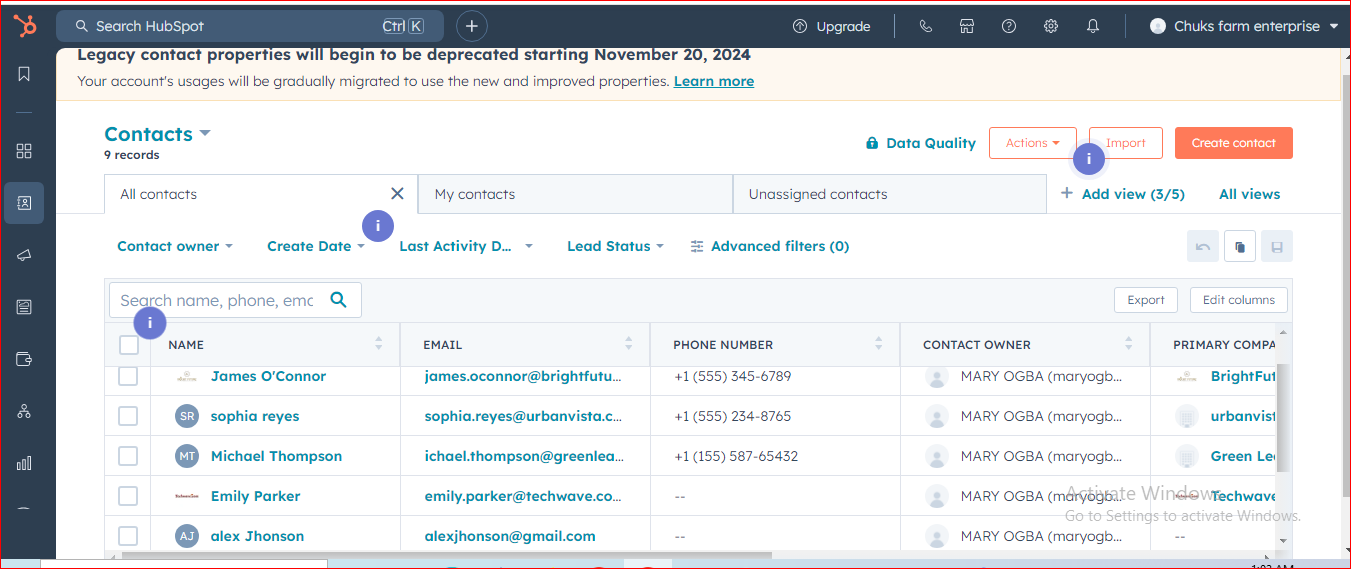Open the calling phone icon
1351x569 pixels.
925,26
